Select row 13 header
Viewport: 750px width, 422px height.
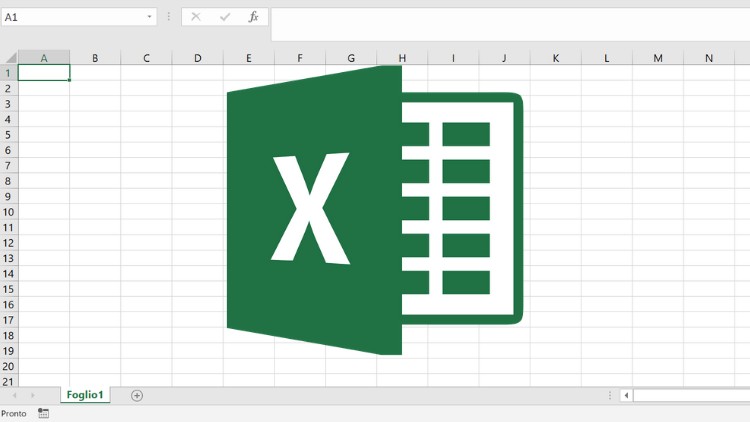pyautogui.click(x=9, y=258)
